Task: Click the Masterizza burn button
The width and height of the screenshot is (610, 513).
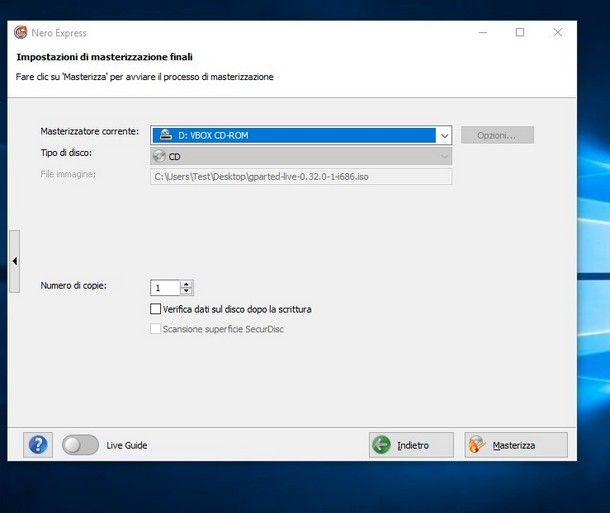Action: (x=516, y=445)
